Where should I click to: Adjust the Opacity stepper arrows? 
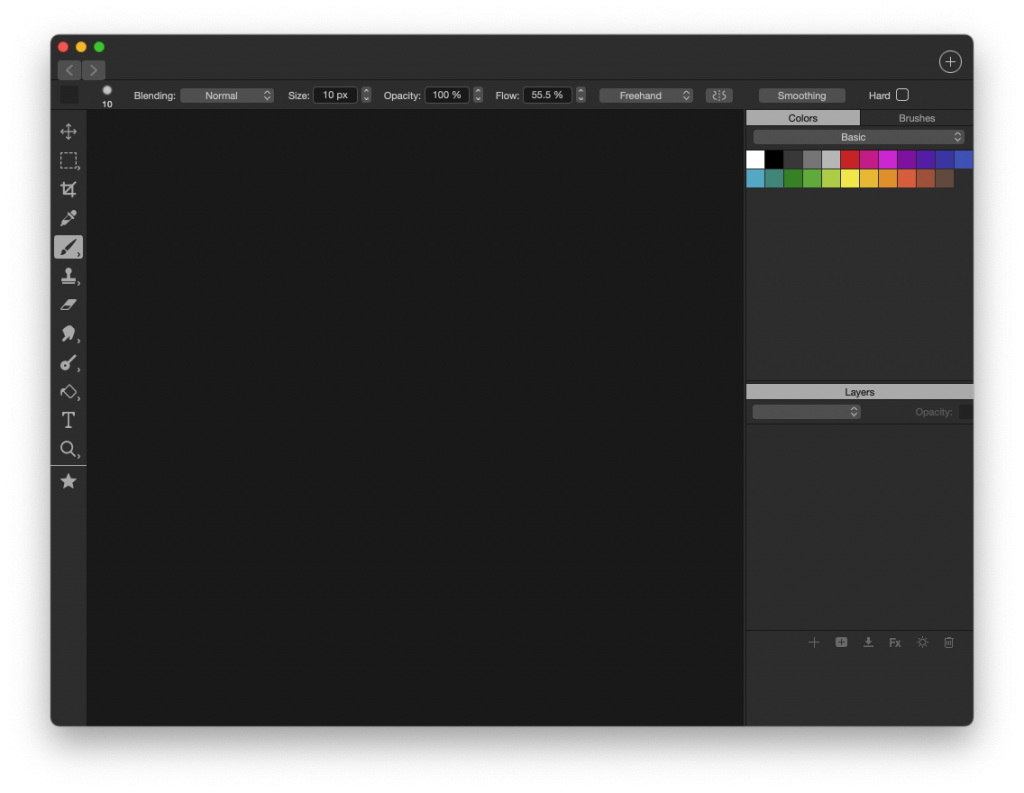[478, 95]
